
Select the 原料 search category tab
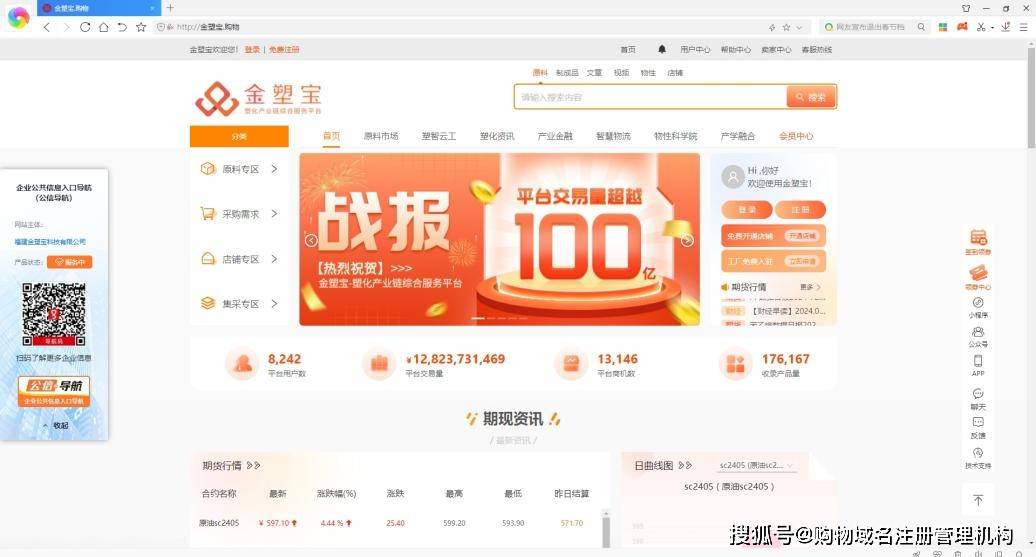(x=540, y=73)
